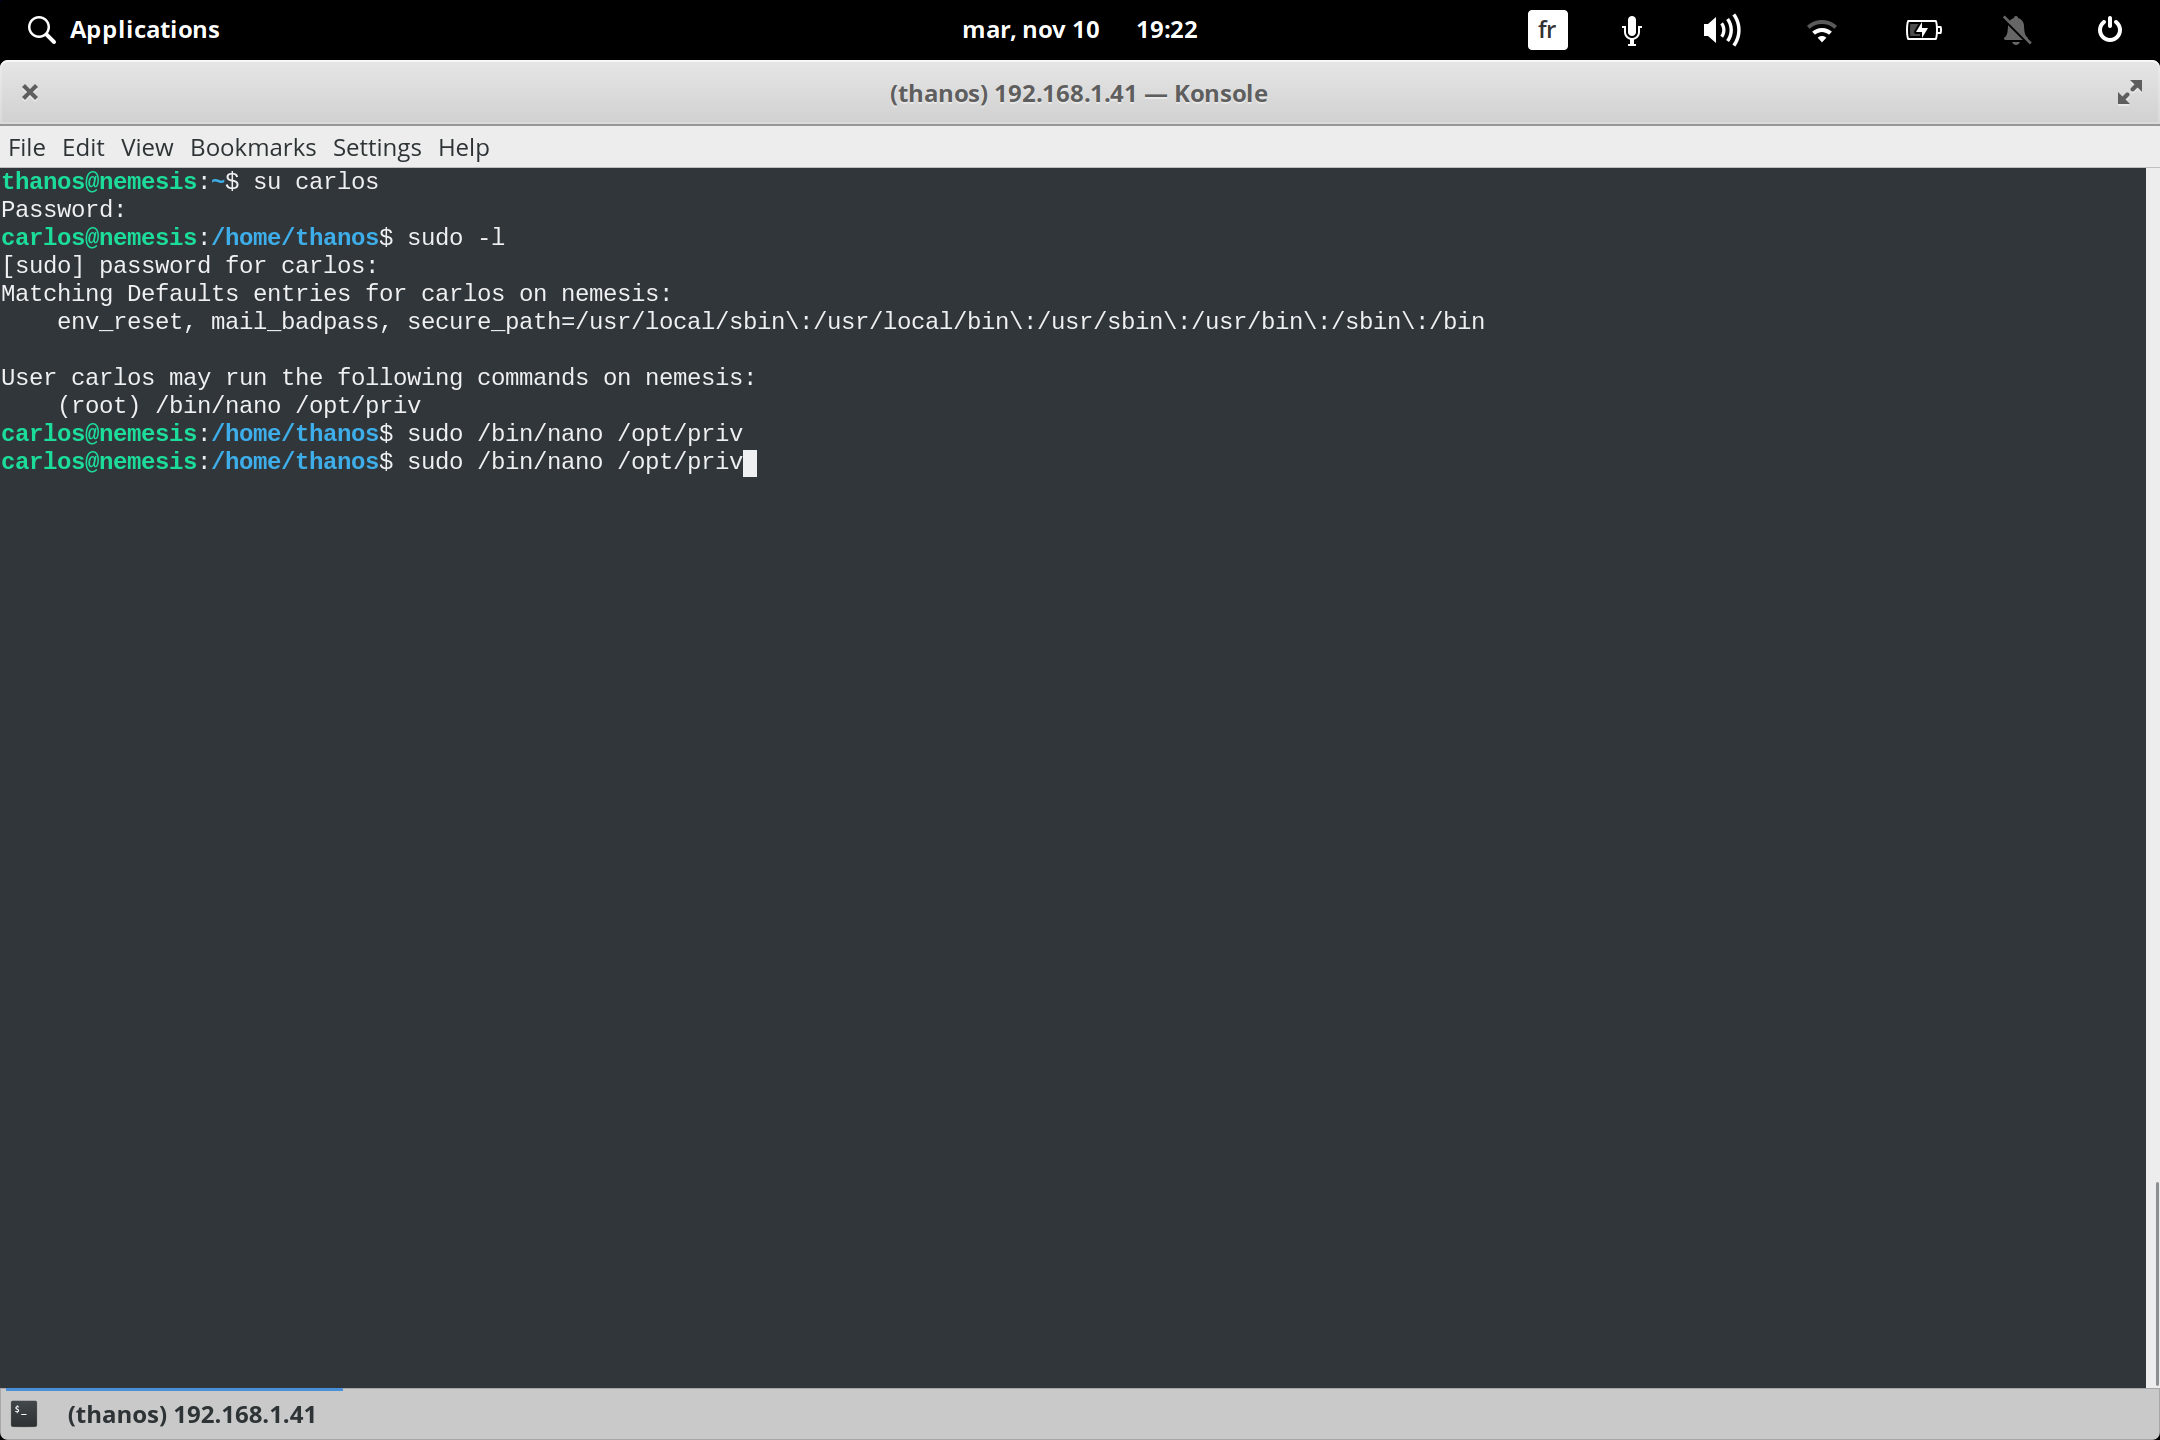This screenshot has width=2160, height=1440.
Task: Click the terminal icon on the bottom session tab
Action: tap(24, 1414)
